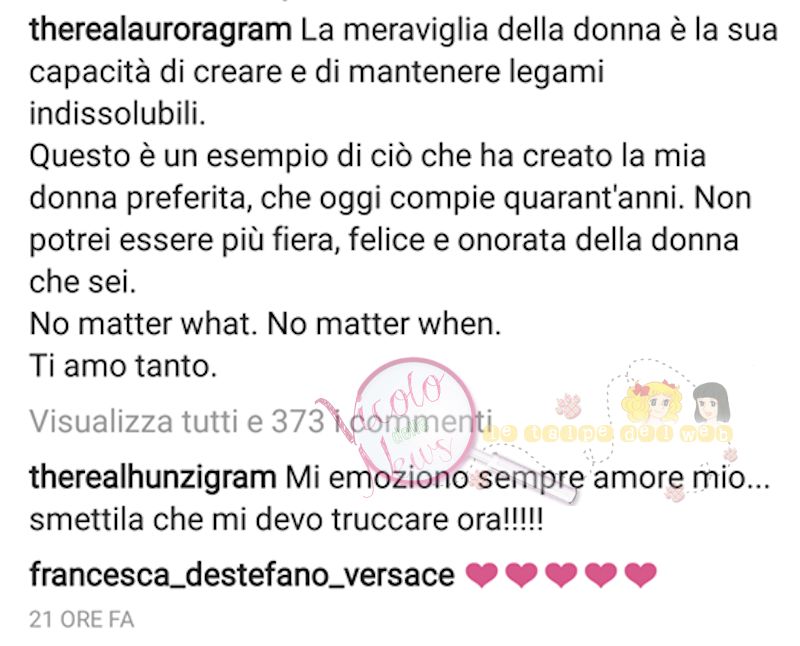This screenshot has width=800, height=646.
Task: Click the third pink heart emoji
Action: point(562,574)
